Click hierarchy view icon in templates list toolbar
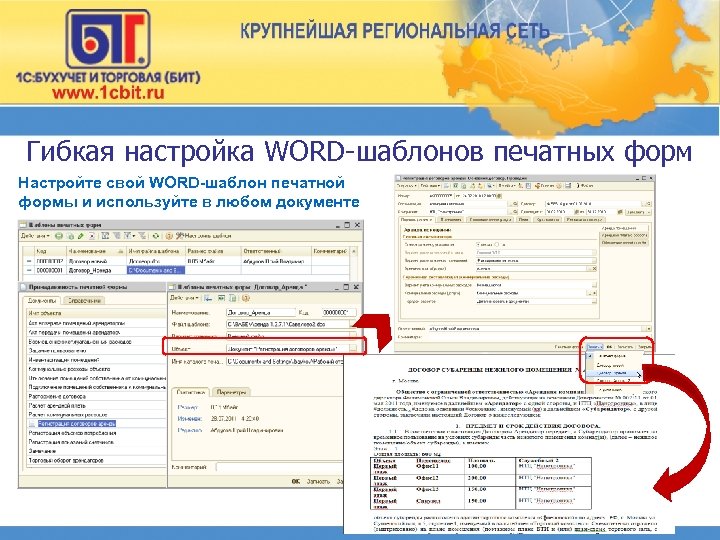This screenshot has height=540, width=720. tap(105, 236)
